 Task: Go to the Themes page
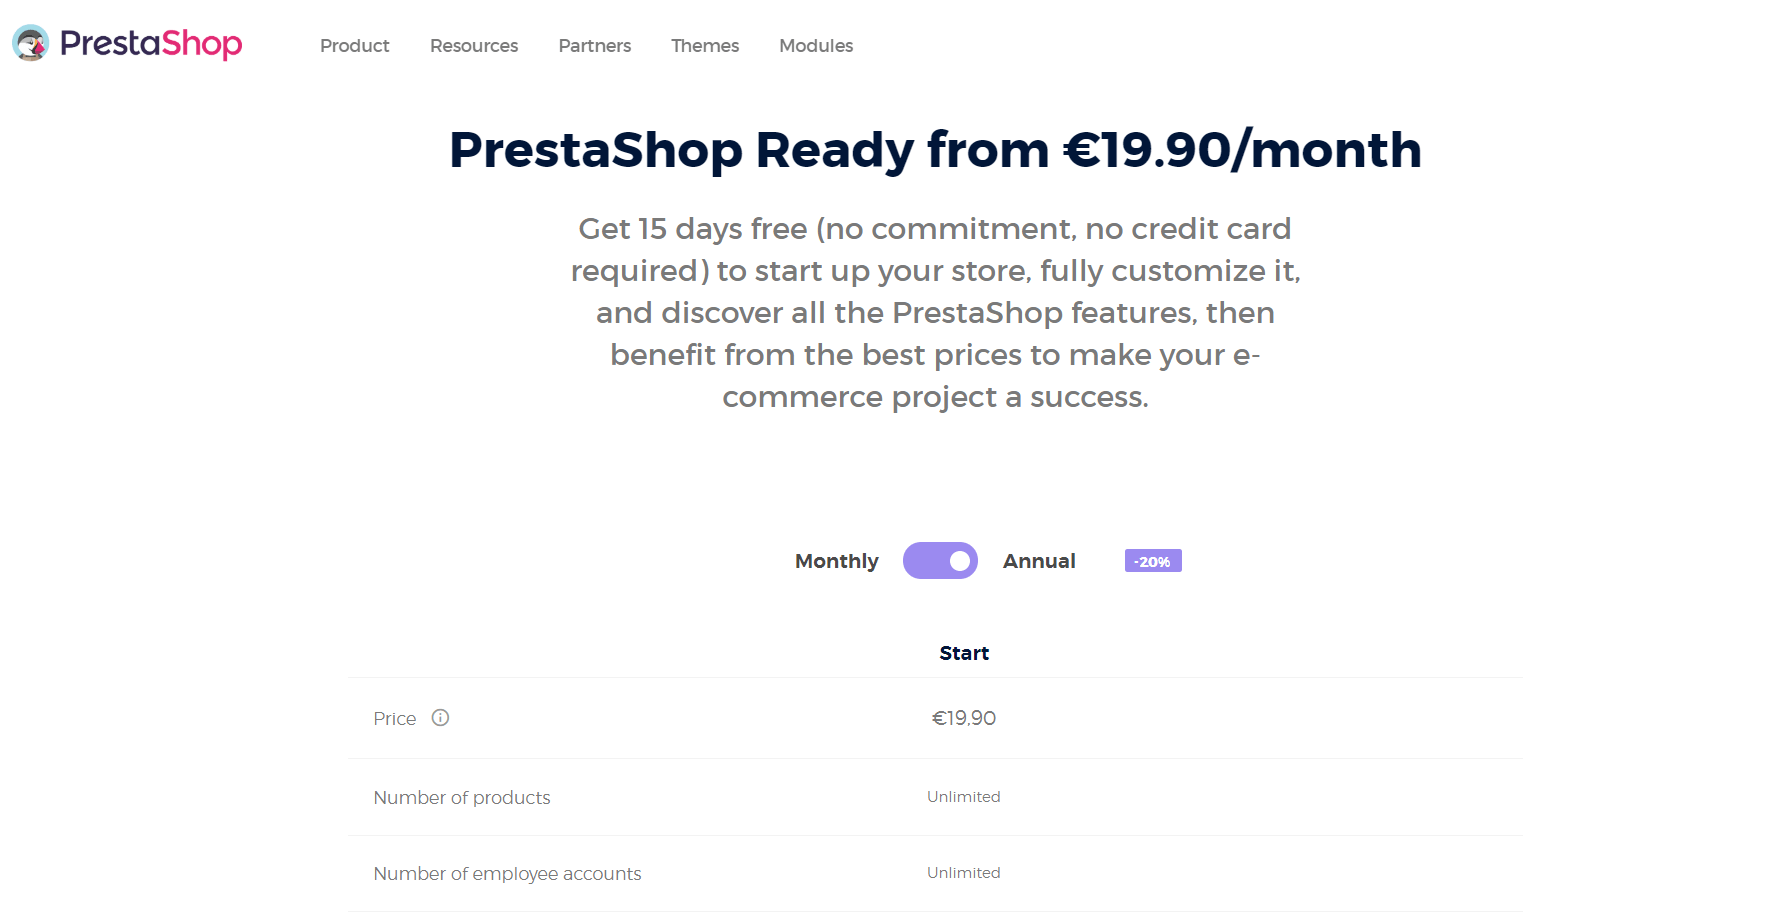tap(705, 46)
